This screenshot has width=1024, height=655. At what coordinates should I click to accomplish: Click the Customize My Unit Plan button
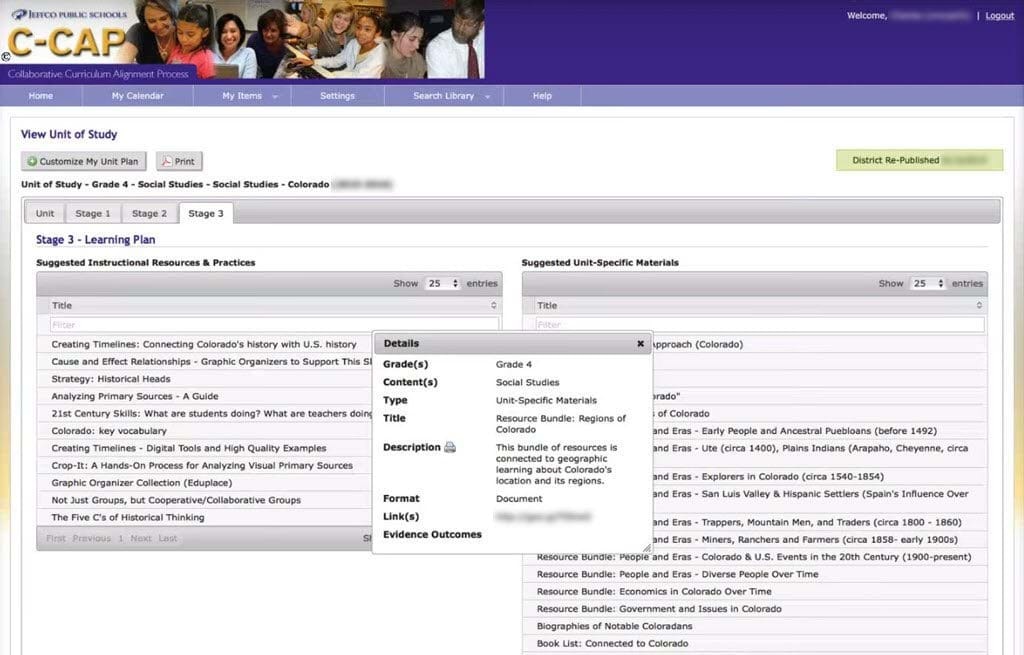[x=84, y=161]
